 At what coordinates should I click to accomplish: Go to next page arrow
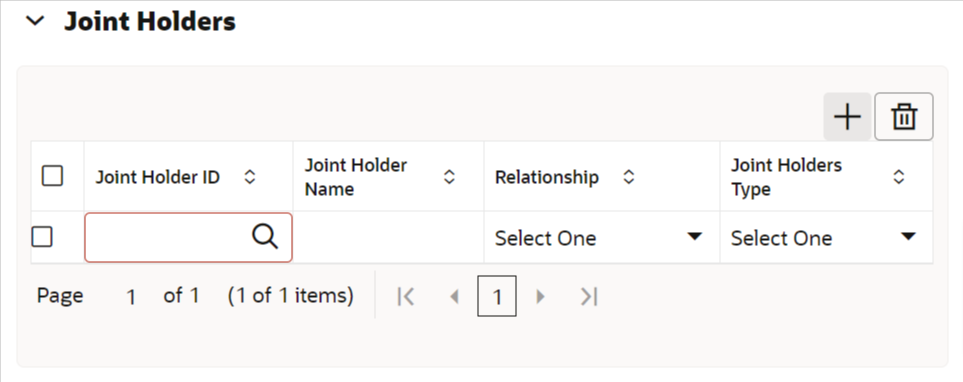click(540, 297)
